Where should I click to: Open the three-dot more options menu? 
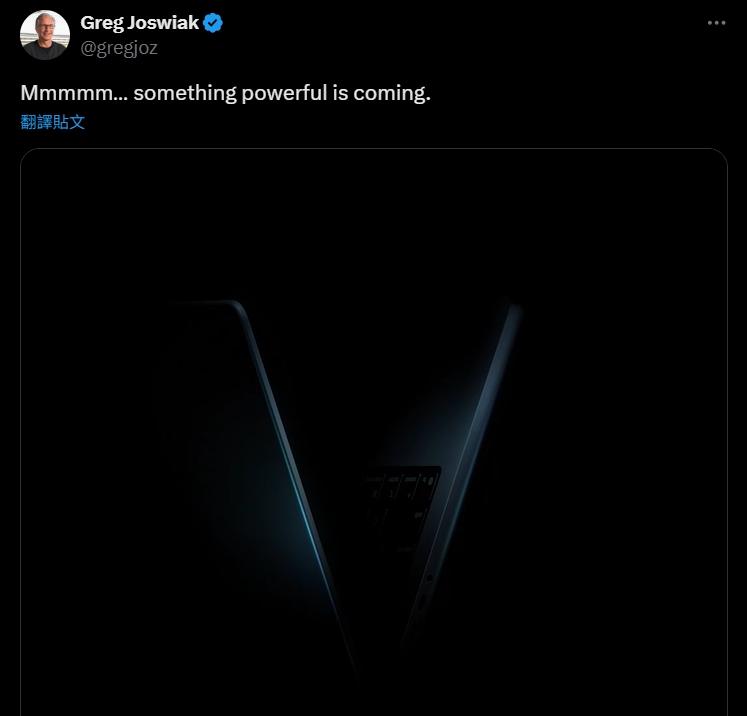click(716, 23)
